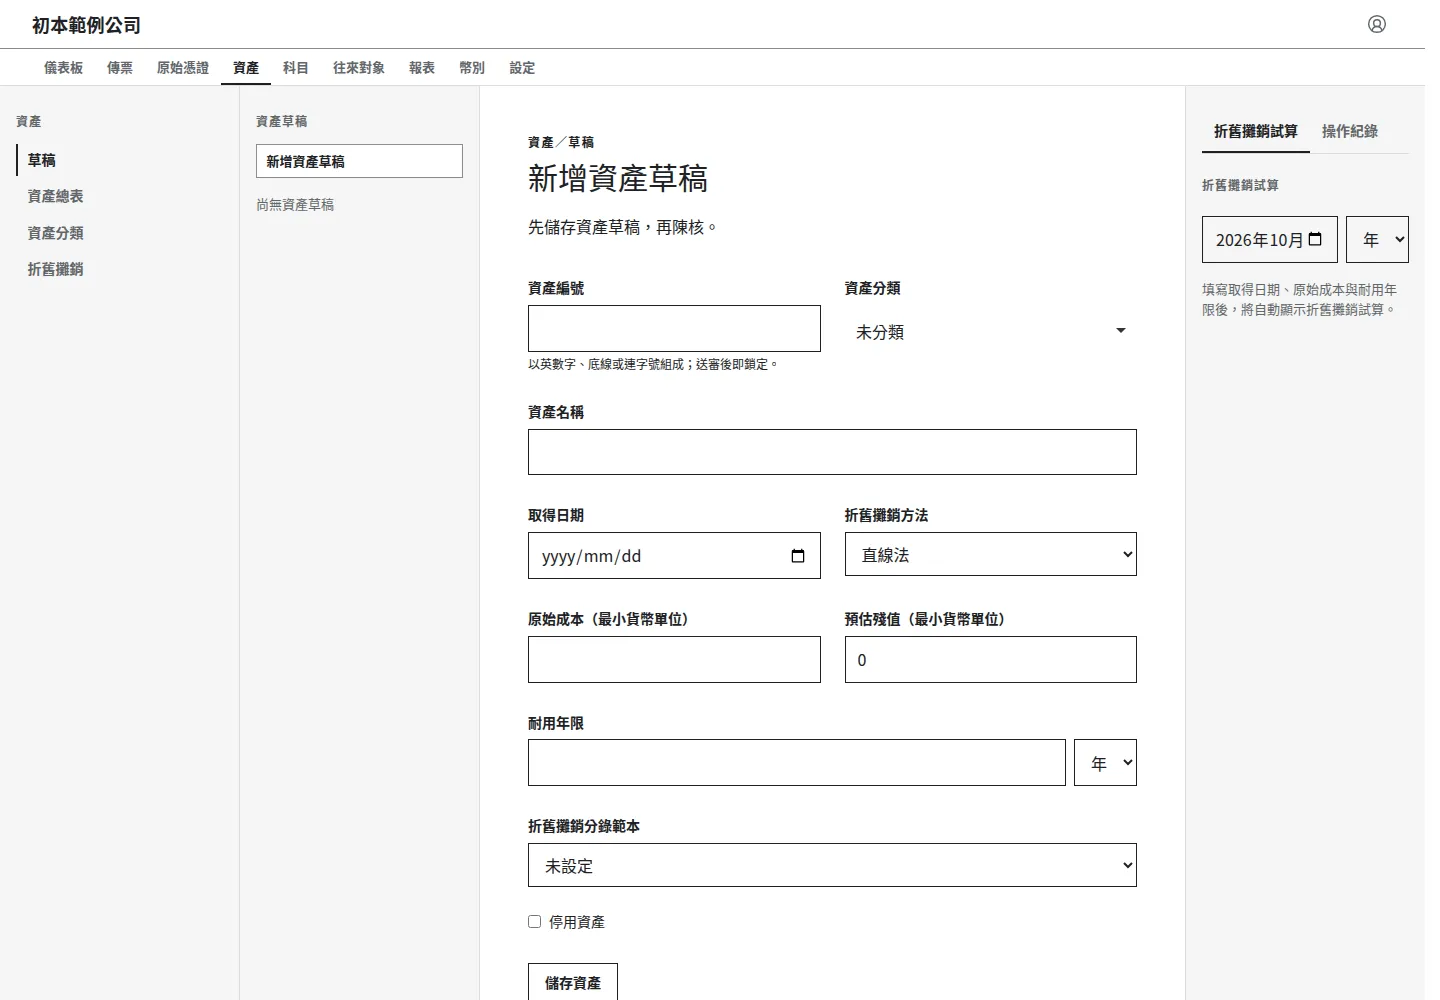
Task: Open the user account icon
Action: point(1377,24)
